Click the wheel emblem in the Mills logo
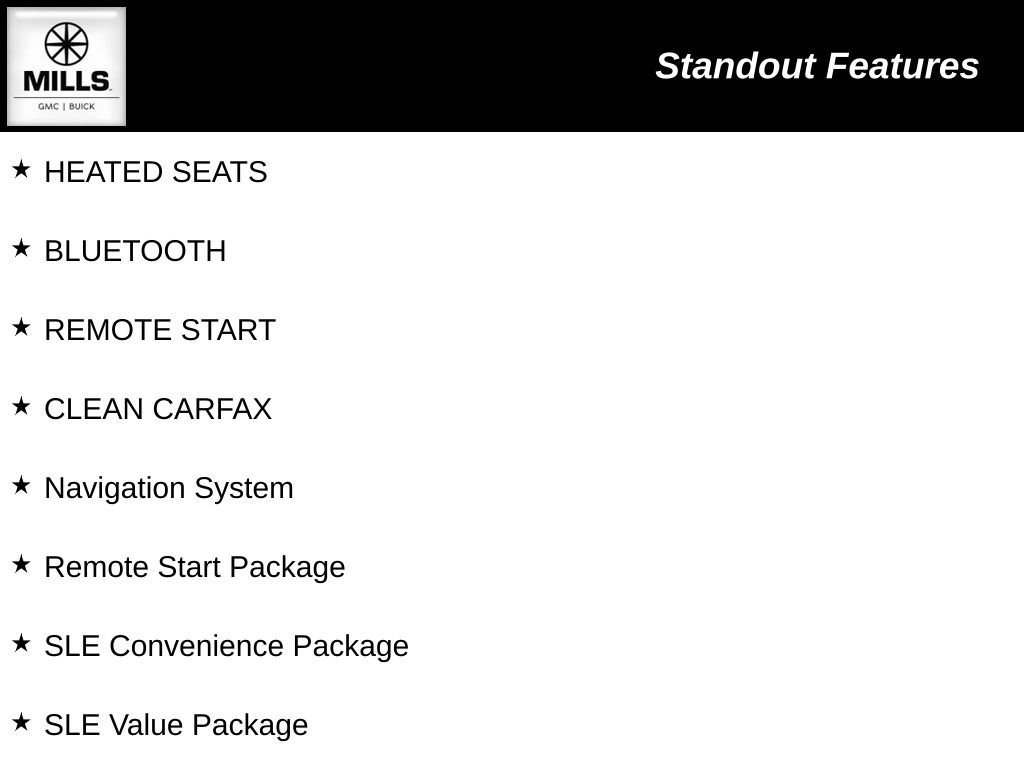1024x768 pixels. (x=67, y=44)
